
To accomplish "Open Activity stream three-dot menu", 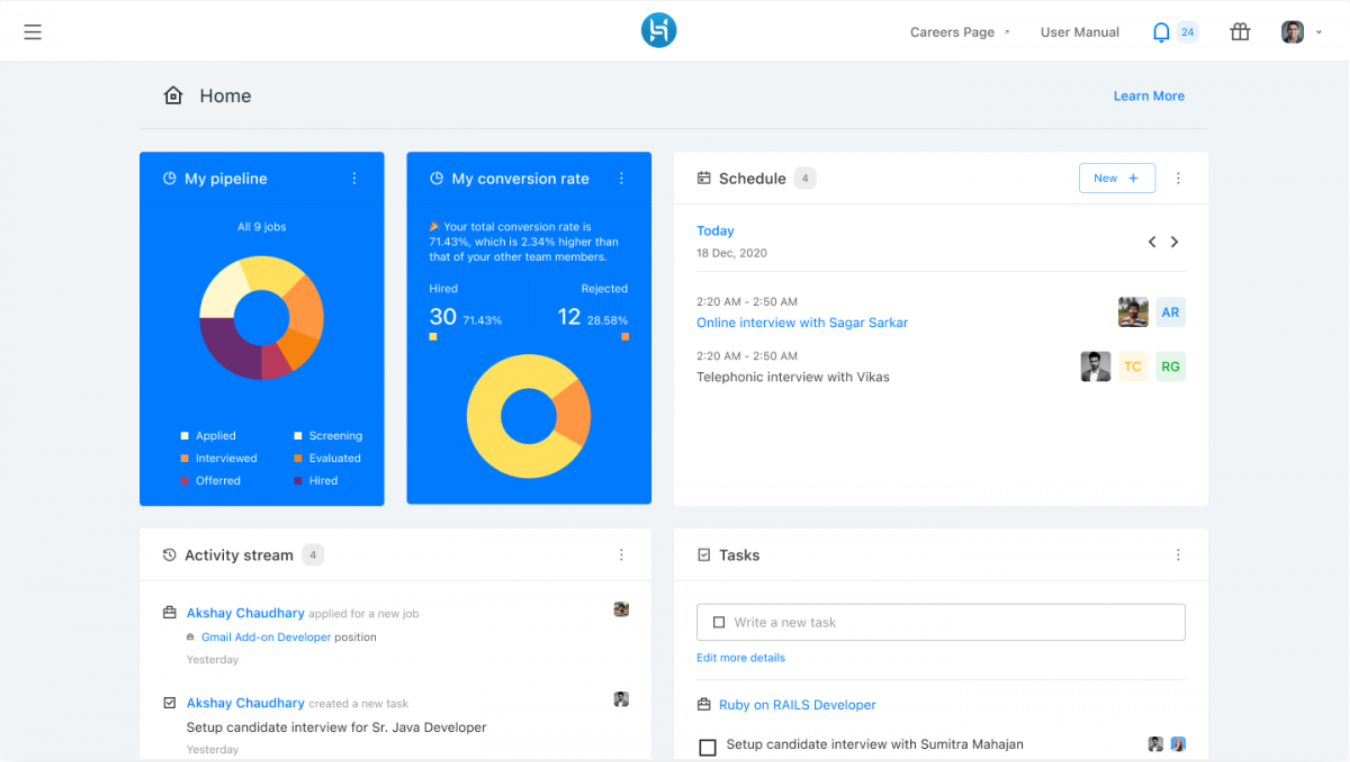I will coord(621,555).
